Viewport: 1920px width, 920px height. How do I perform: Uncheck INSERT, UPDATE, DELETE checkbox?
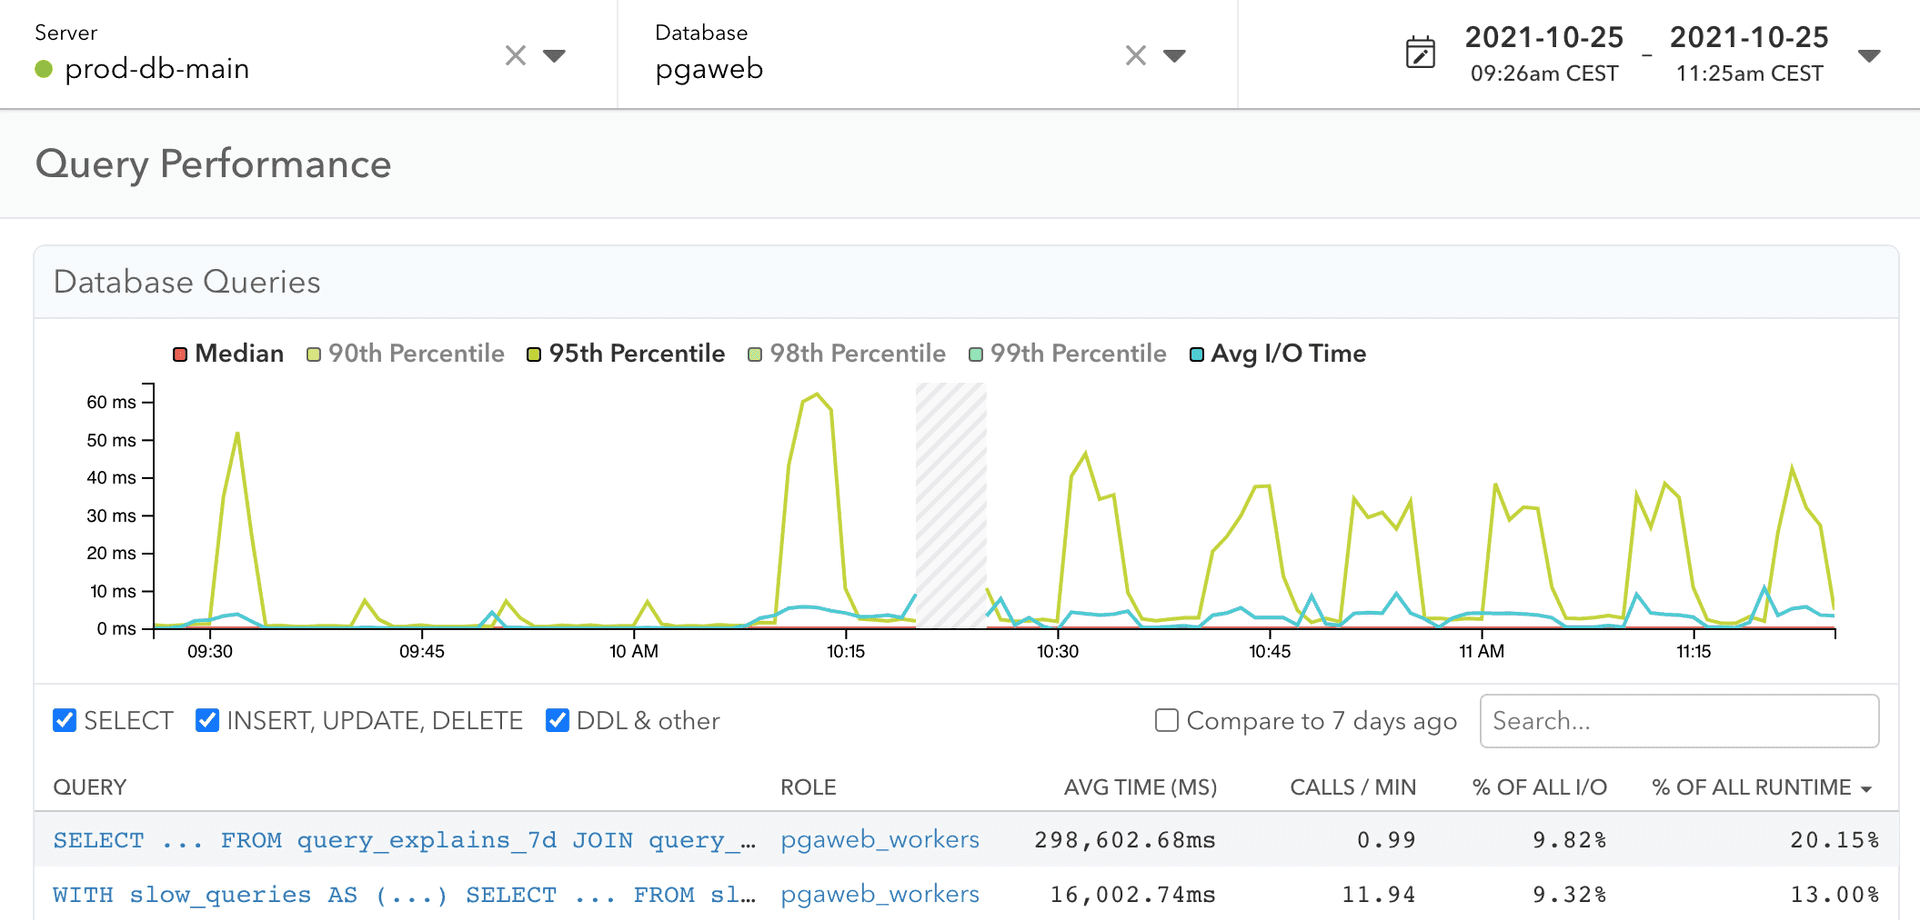(207, 720)
